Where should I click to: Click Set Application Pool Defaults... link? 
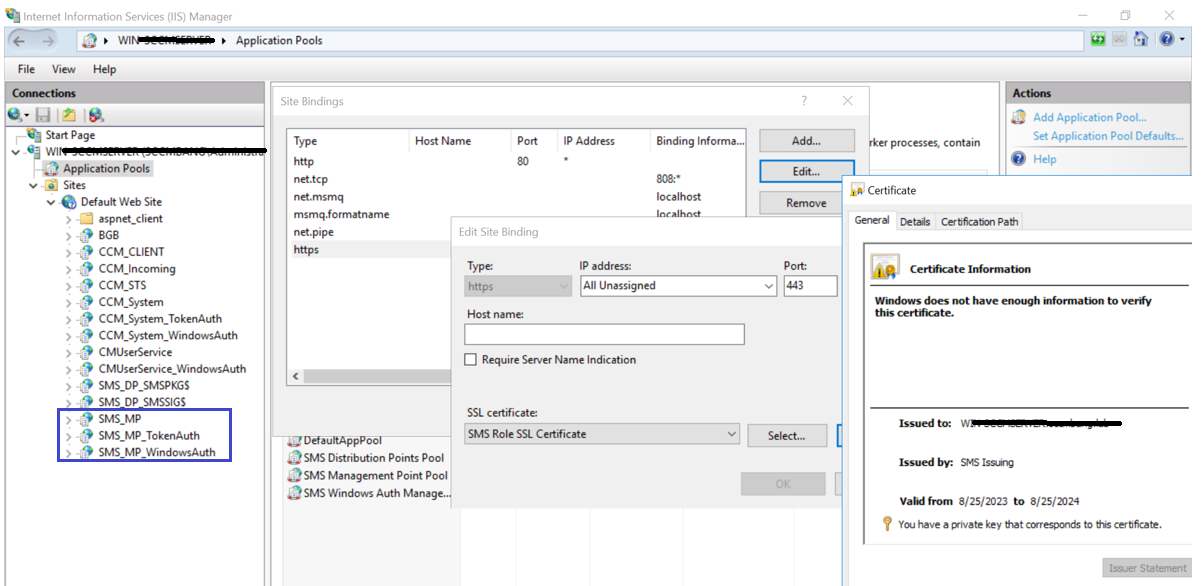pos(1108,136)
